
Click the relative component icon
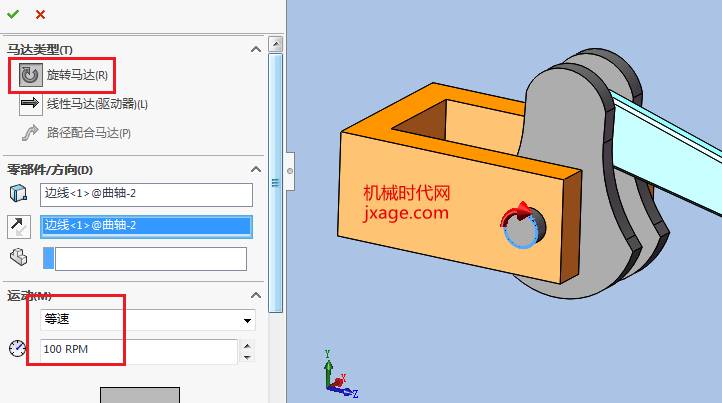[x=19, y=258]
